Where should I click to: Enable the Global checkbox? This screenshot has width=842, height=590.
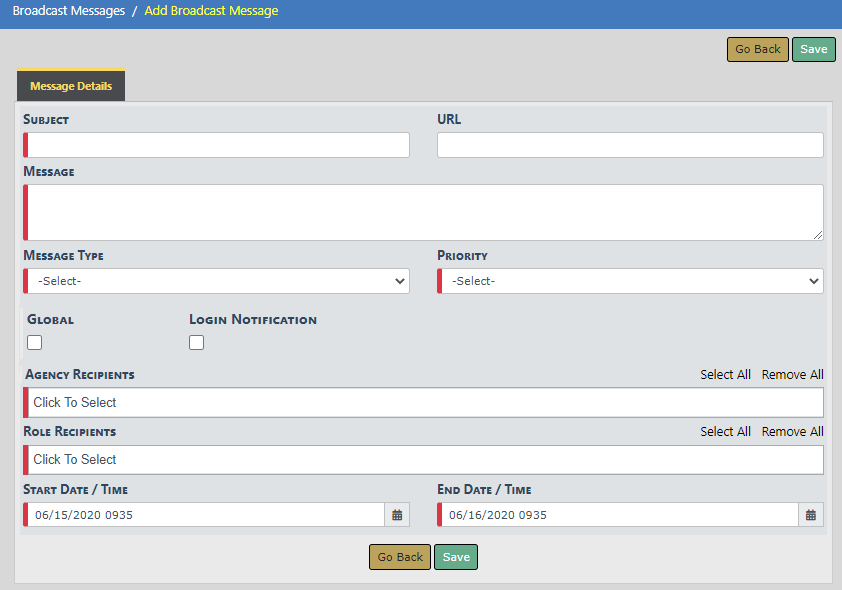pyautogui.click(x=35, y=343)
